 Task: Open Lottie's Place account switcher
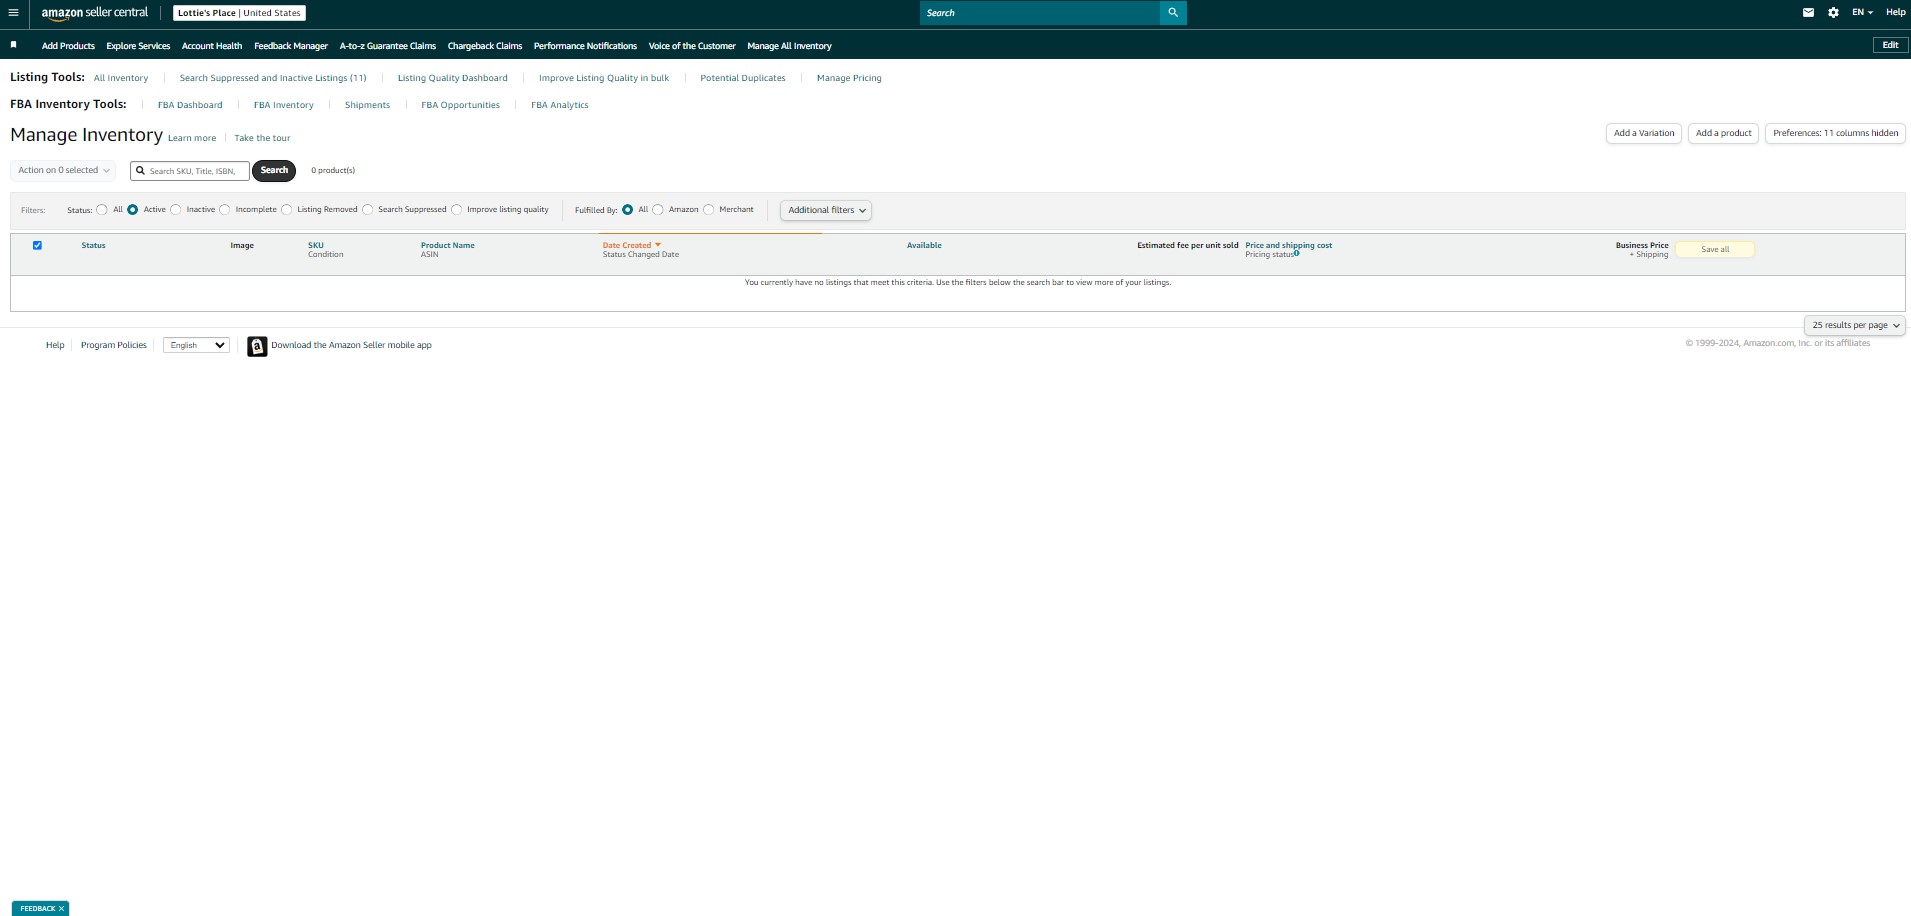pyautogui.click(x=239, y=13)
